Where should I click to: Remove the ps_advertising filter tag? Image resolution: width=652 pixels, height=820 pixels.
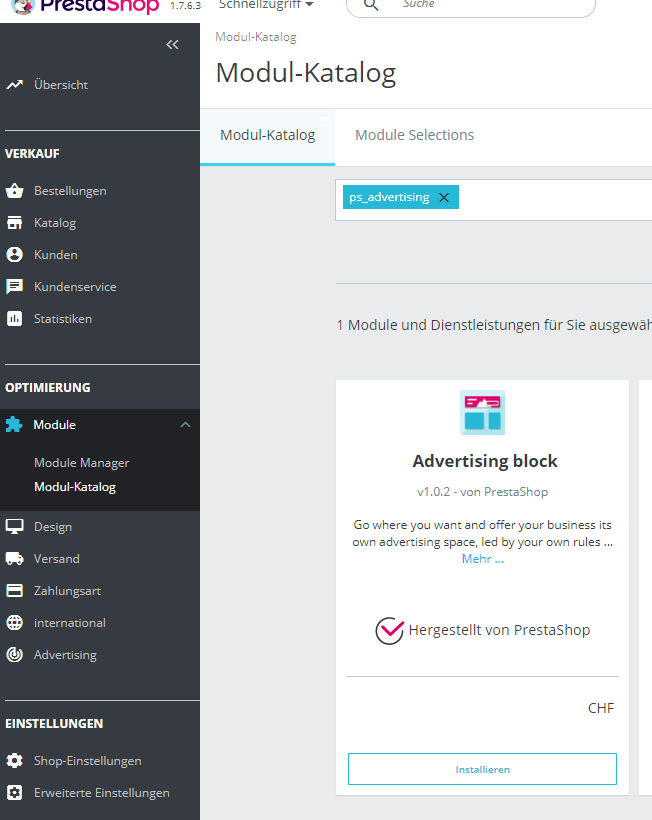click(444, 197)
